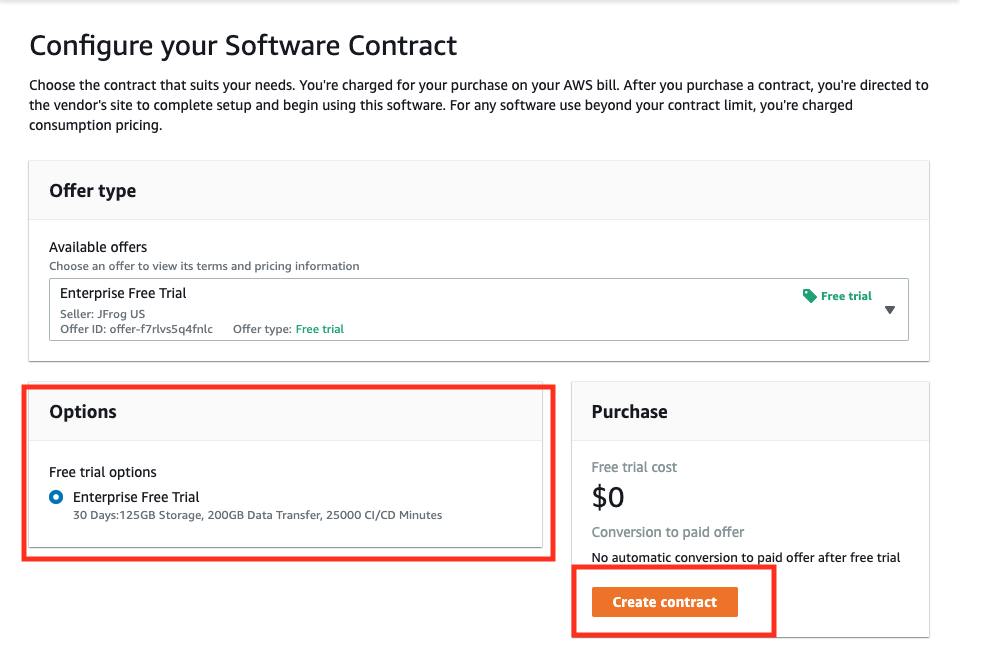Image resolution: width=1007 pixels, height=647 pixels.
Task: Click the Purchase panel header
Action: click(x=629, y=411)
